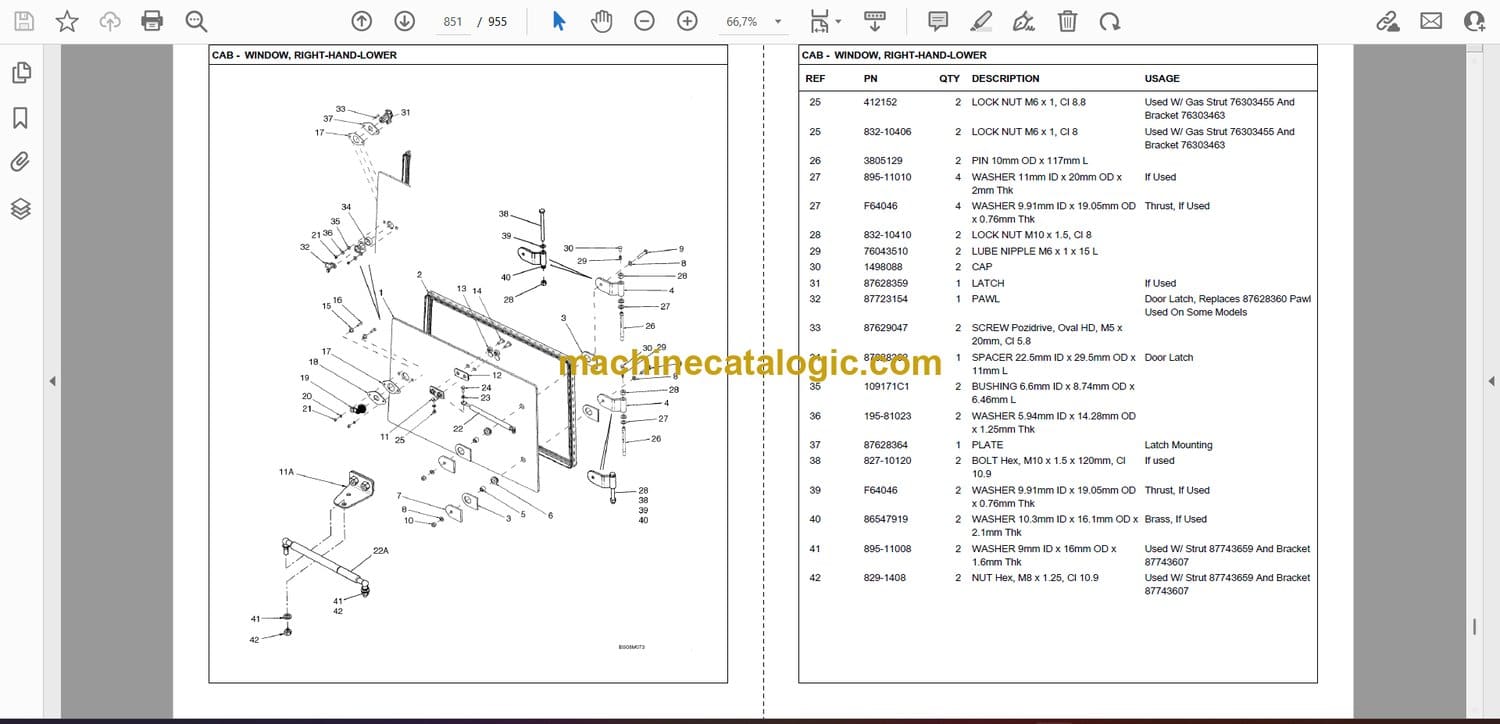Rotate the page with the rotate icon
The height and width of the screenshot is (724, 1500).
point(1109,21)
